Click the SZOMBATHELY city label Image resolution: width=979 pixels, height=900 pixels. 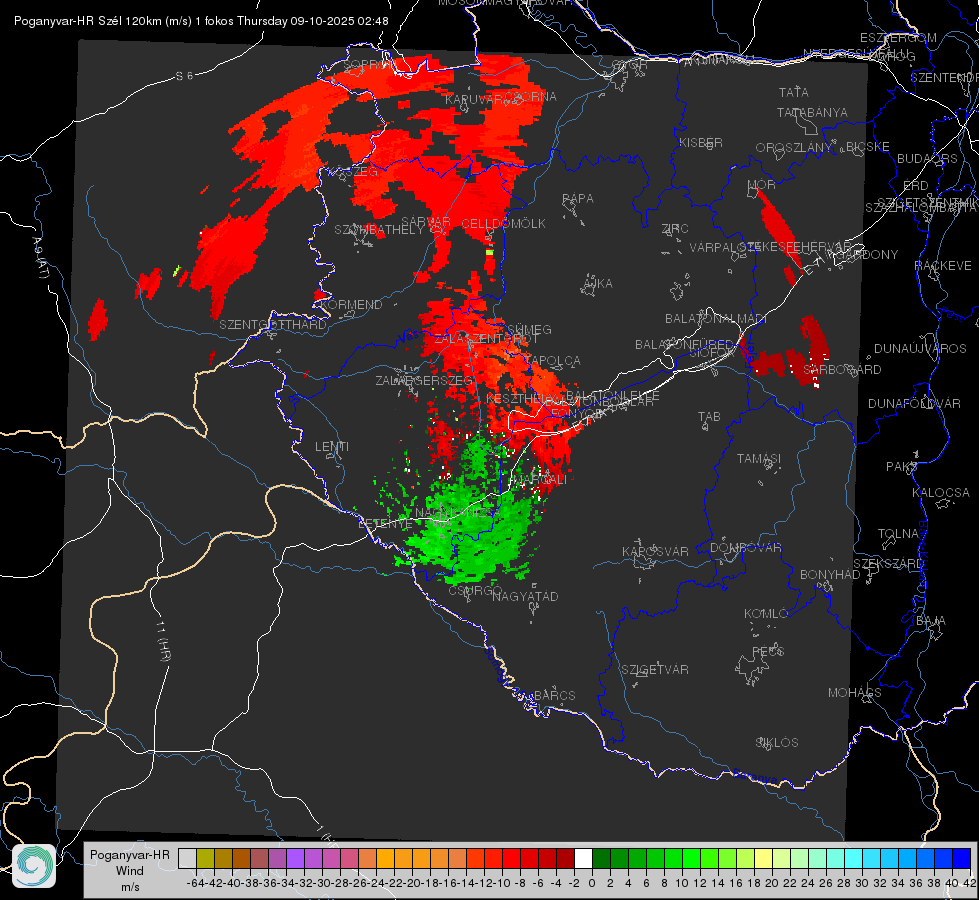379,230
